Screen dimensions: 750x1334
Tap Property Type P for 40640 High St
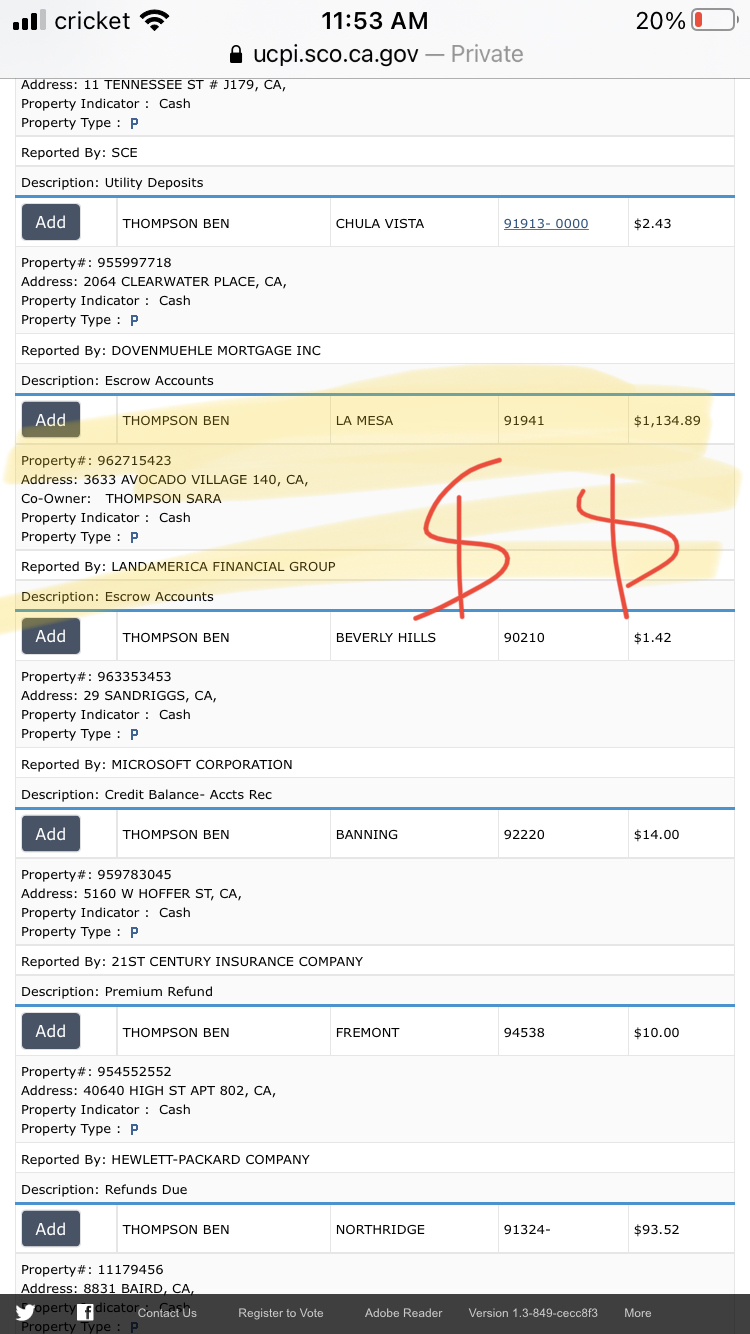click(134, 1129)
